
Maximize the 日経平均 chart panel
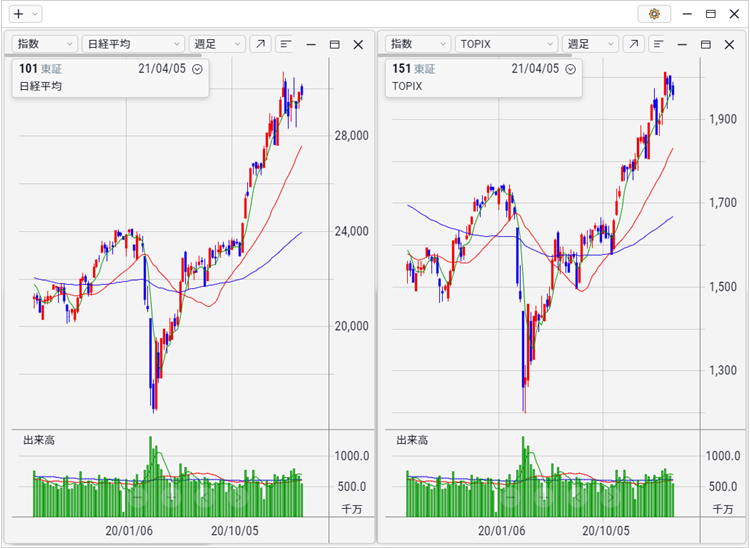coord(334,44)
